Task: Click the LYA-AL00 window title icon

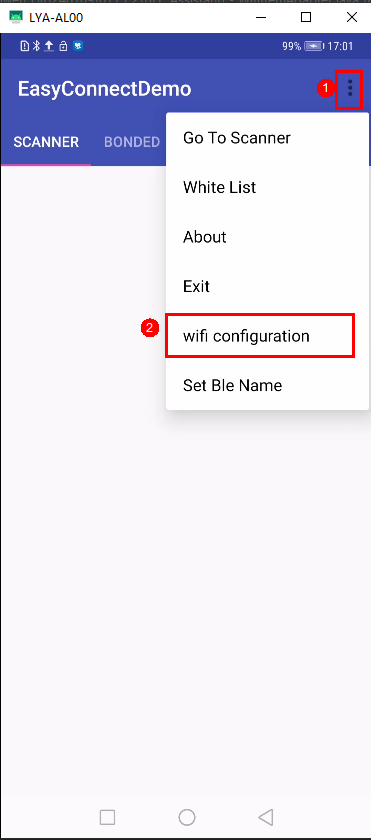Action: (x=16, y=17)
